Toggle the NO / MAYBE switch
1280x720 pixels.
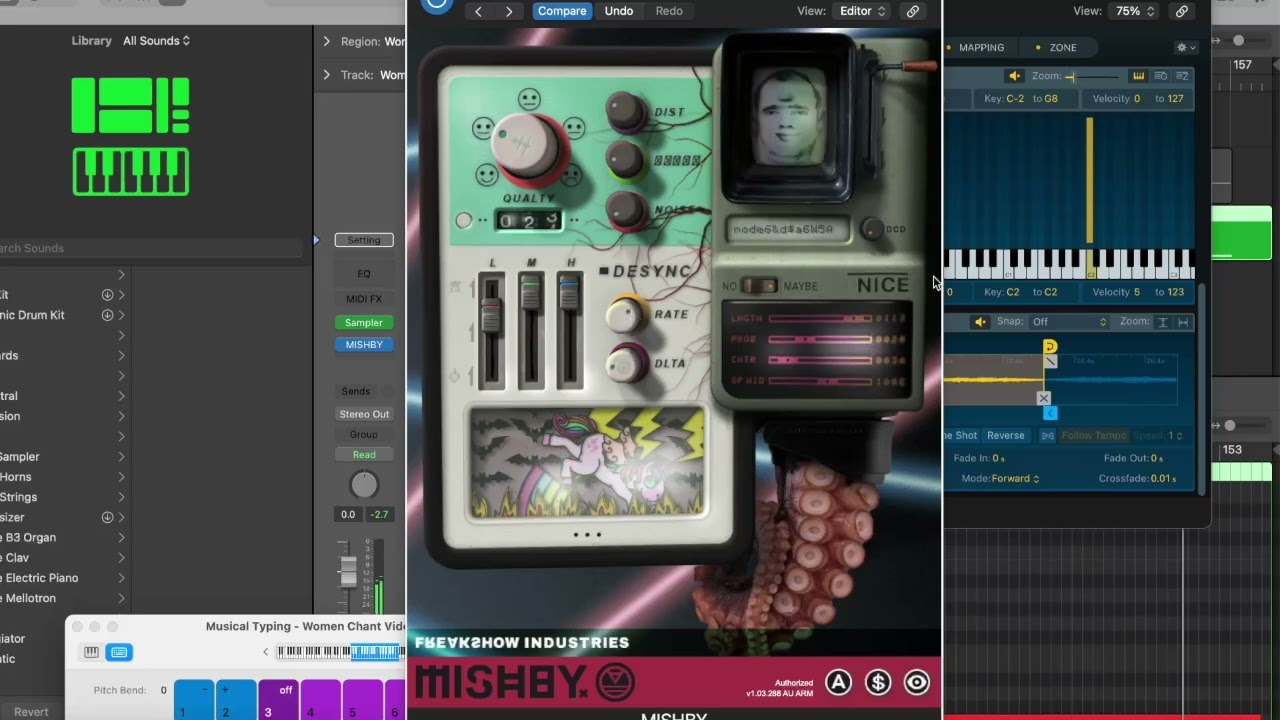[x=758, y=286]
